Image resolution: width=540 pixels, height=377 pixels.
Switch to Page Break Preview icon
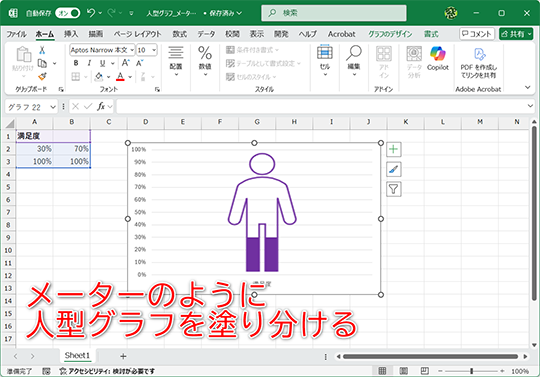click(424, 371)
